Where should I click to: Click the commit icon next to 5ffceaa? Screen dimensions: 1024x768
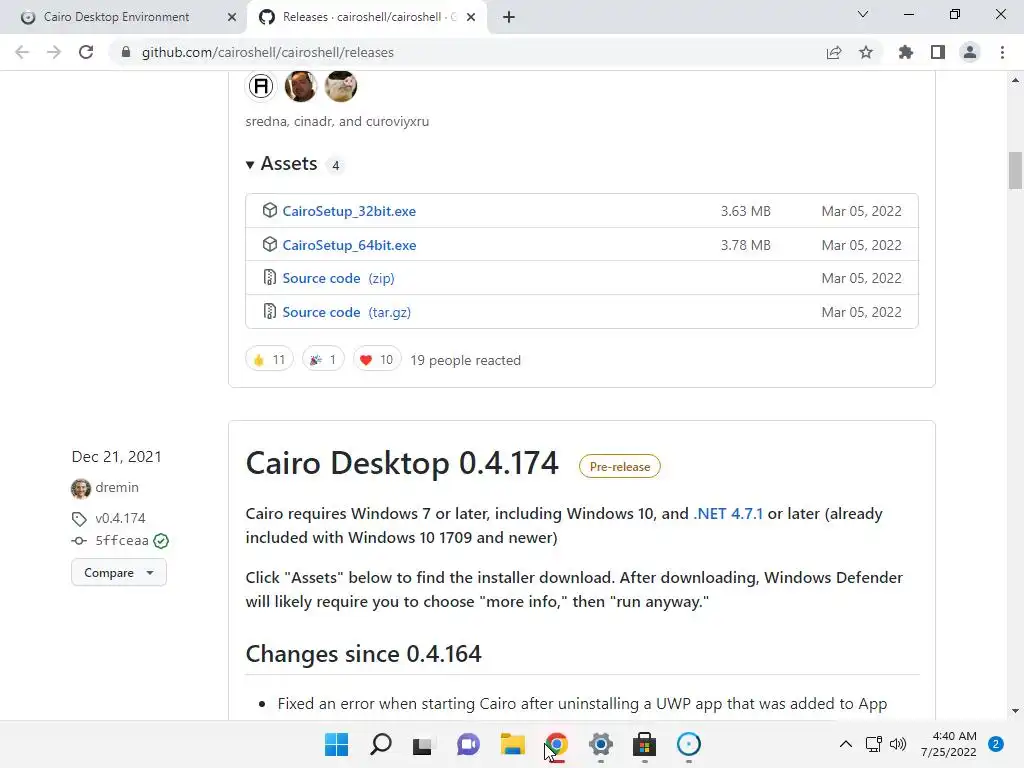point(79,541)
